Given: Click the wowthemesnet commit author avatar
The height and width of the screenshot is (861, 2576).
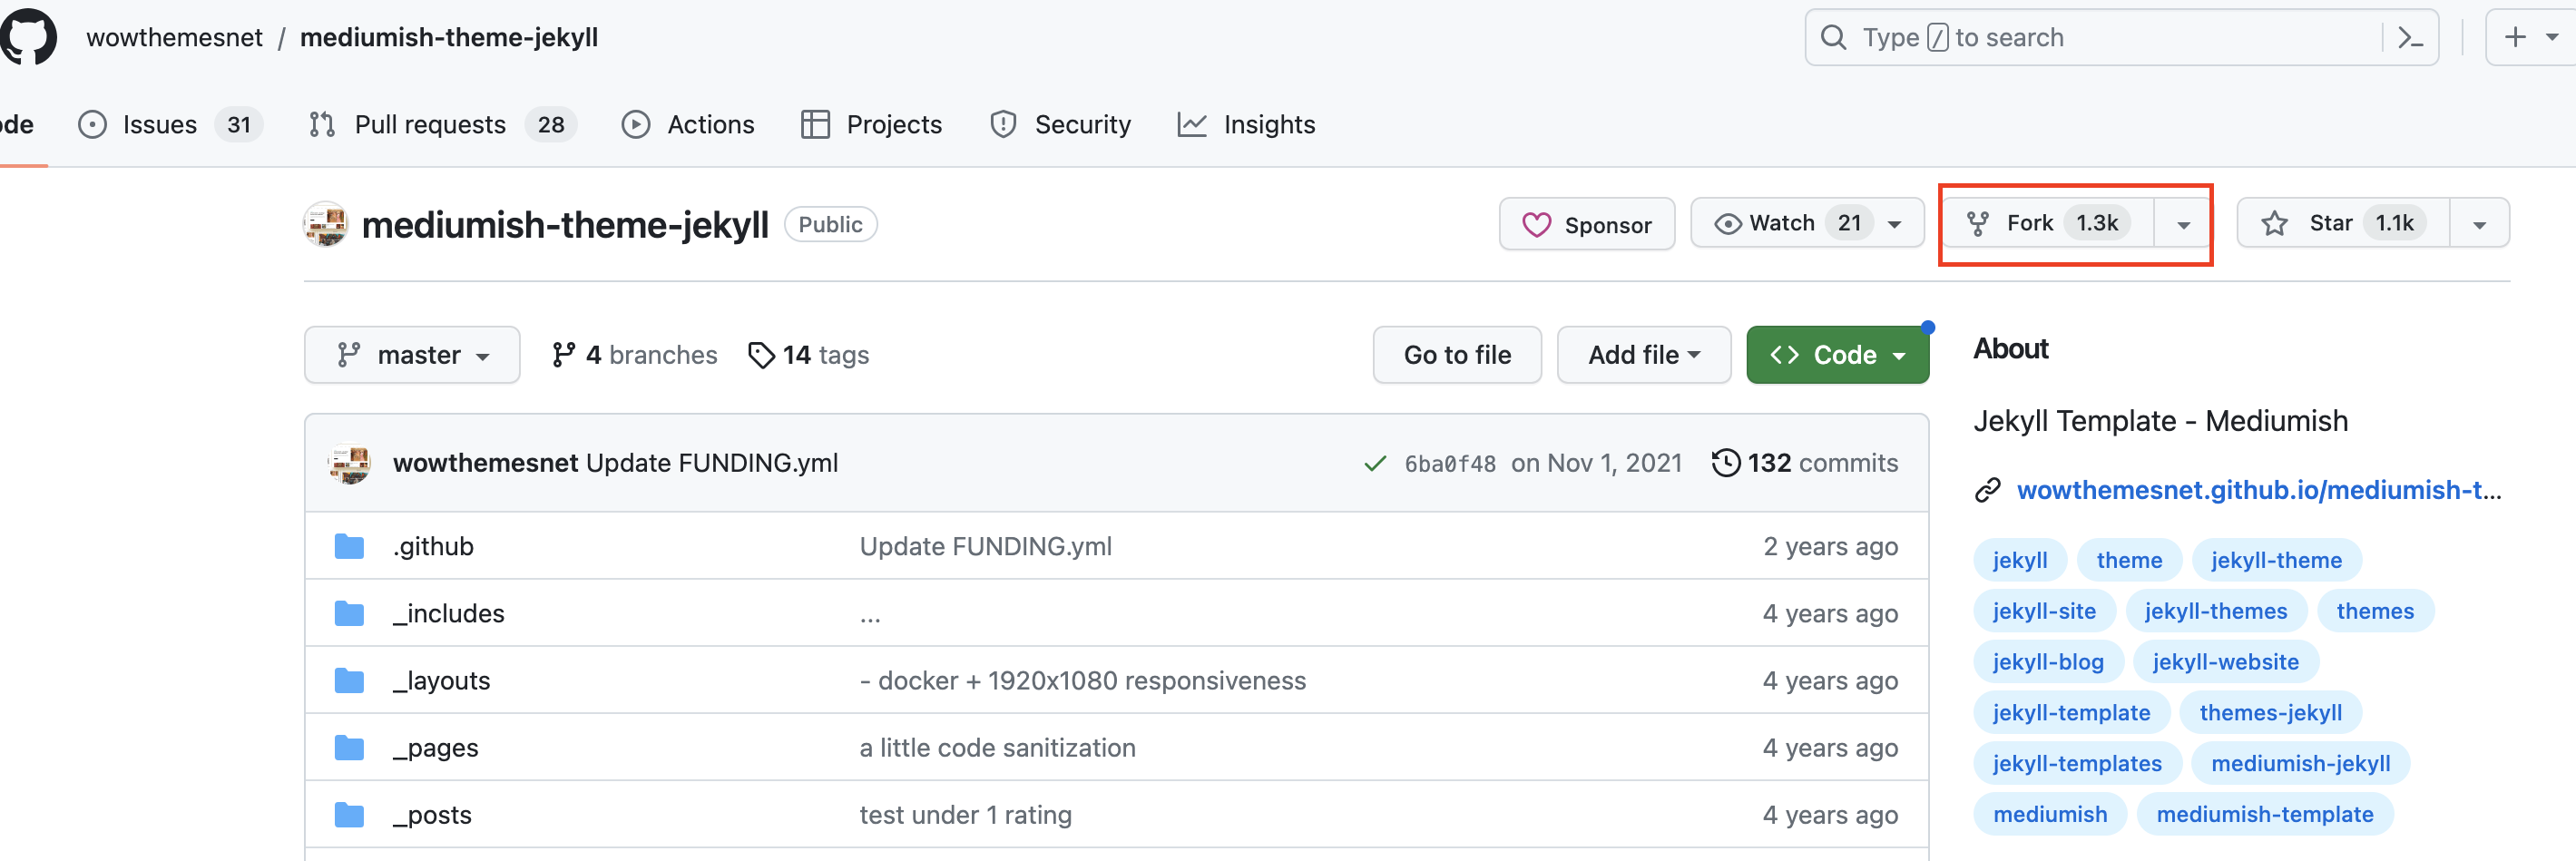Looking at the screenshot, I should click(349, 463).
